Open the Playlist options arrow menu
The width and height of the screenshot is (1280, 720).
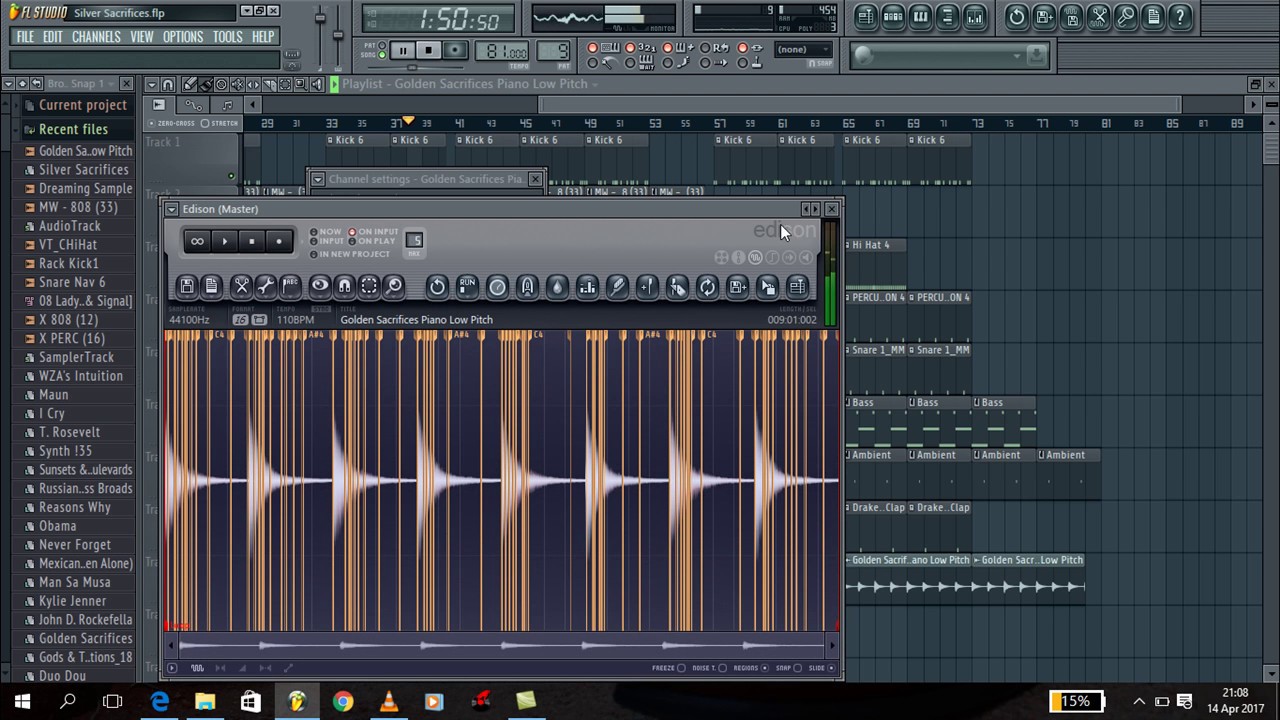pos(151,84)
